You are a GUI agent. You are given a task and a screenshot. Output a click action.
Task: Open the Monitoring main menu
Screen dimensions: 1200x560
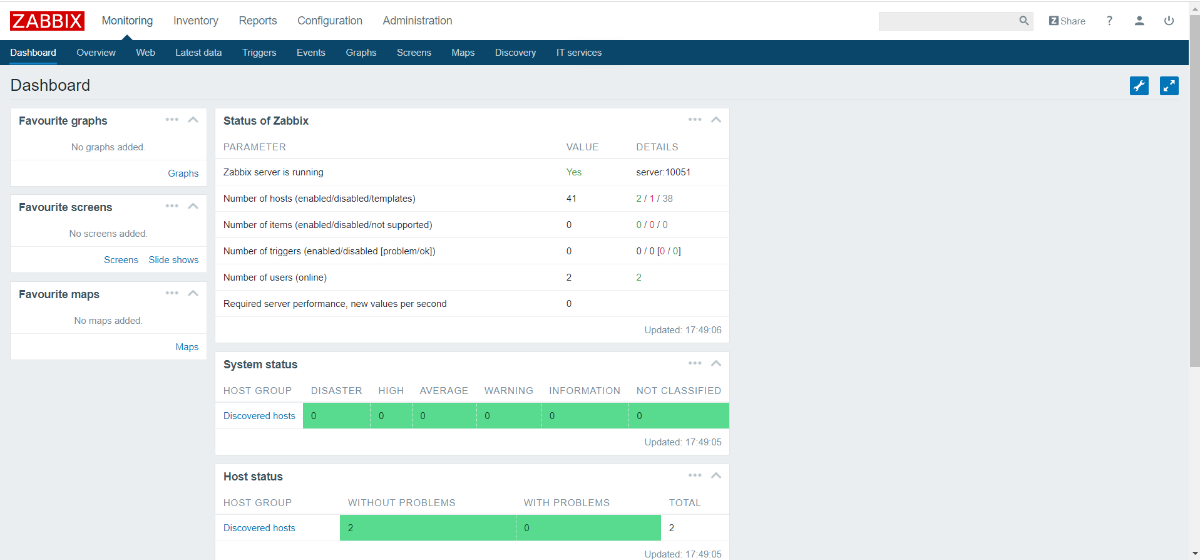(127, 21)
